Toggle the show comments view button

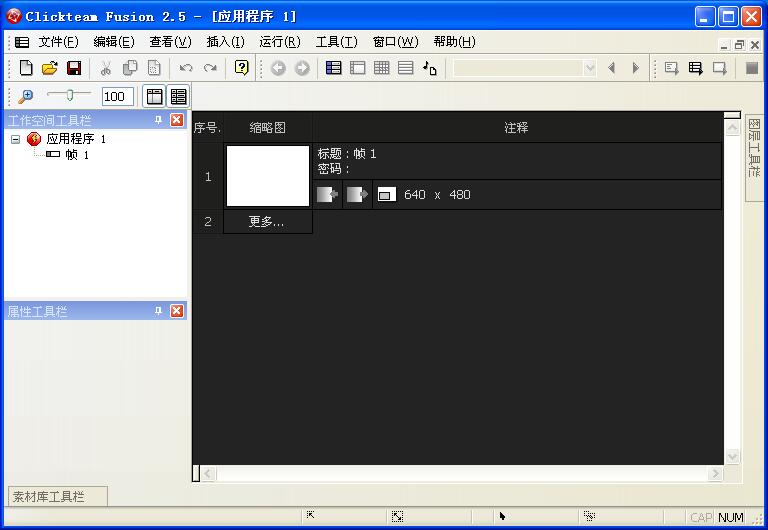[178, 96]
